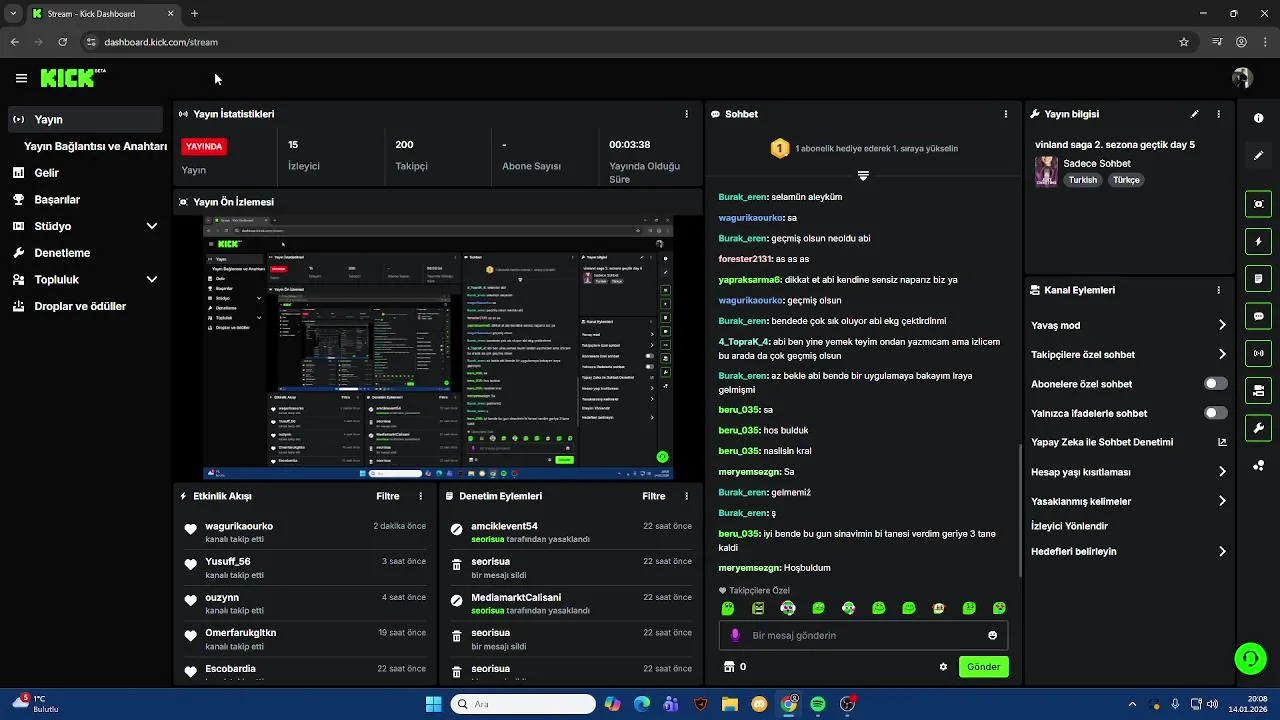Open Sohbet panel three-dot menu
The height and width of the screenshot is (720, 1280).
[x=1006, y=114]
